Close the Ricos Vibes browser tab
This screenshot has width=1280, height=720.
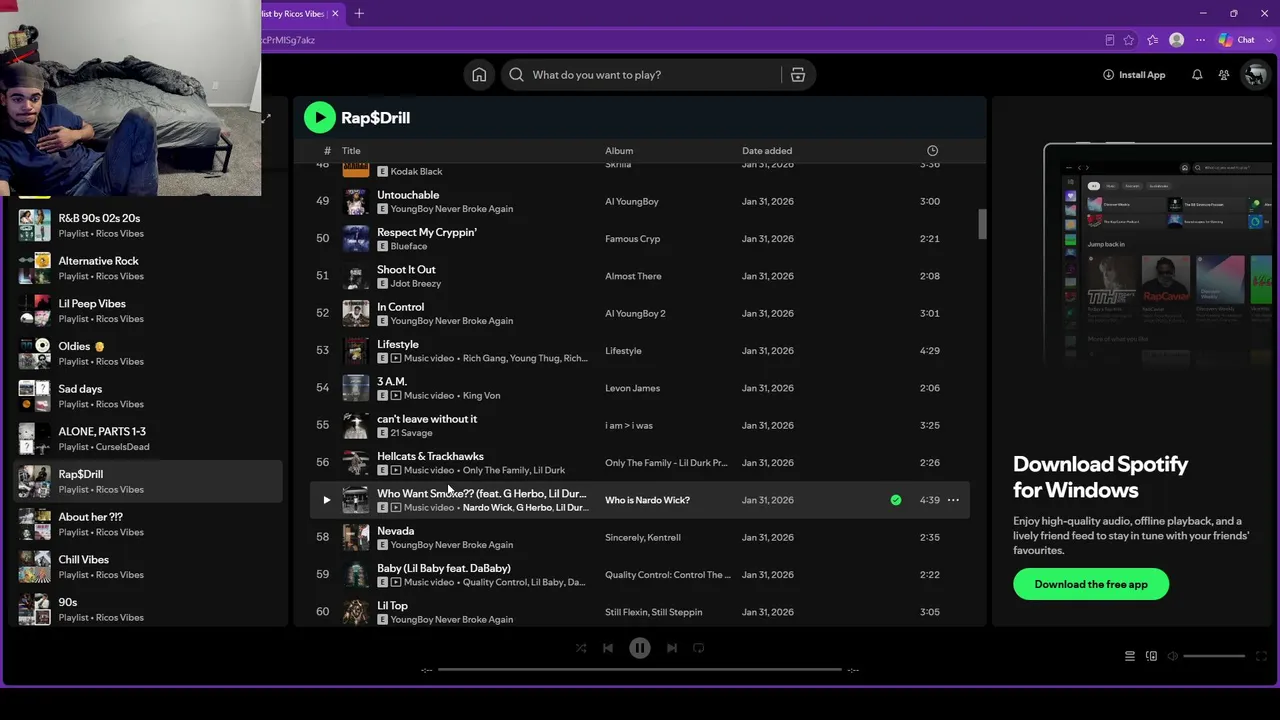335,13
